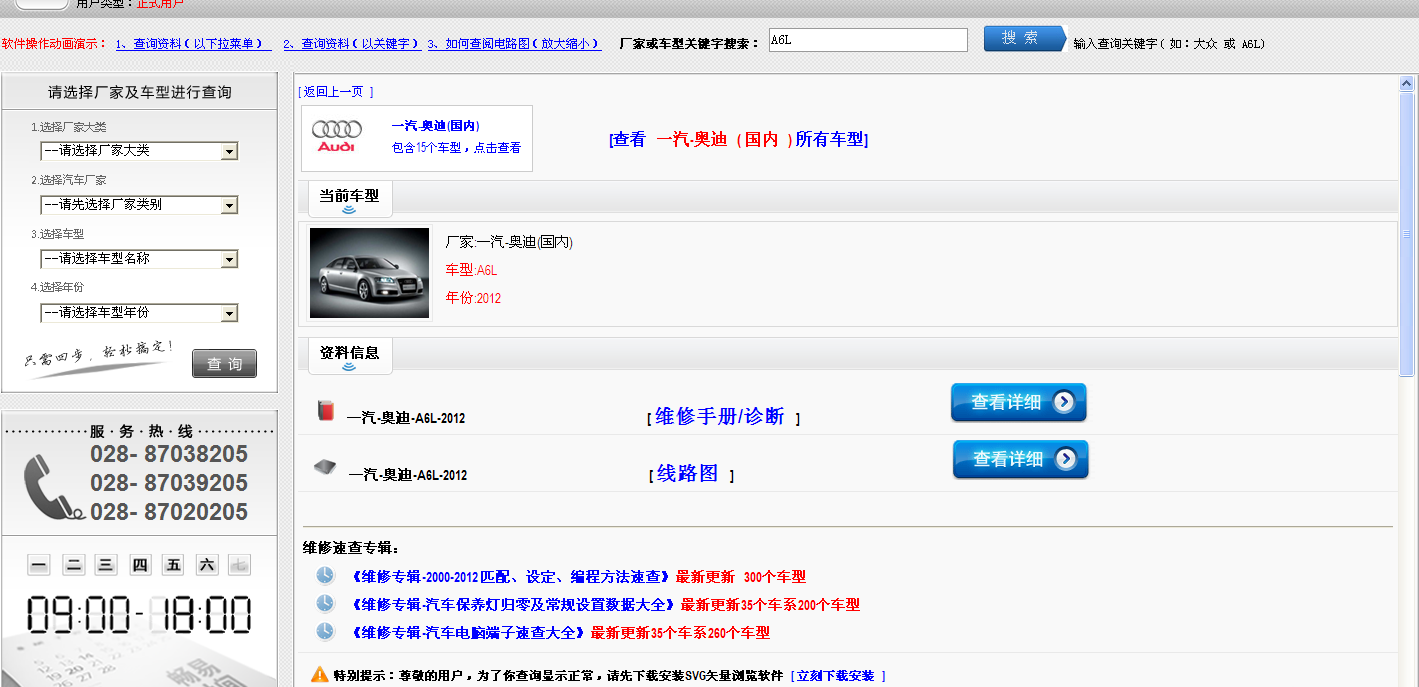Click clock icon beside 汽车电脑端子速查 topic
Viewport: 1419px width, 687px height.
pos(325,631)
